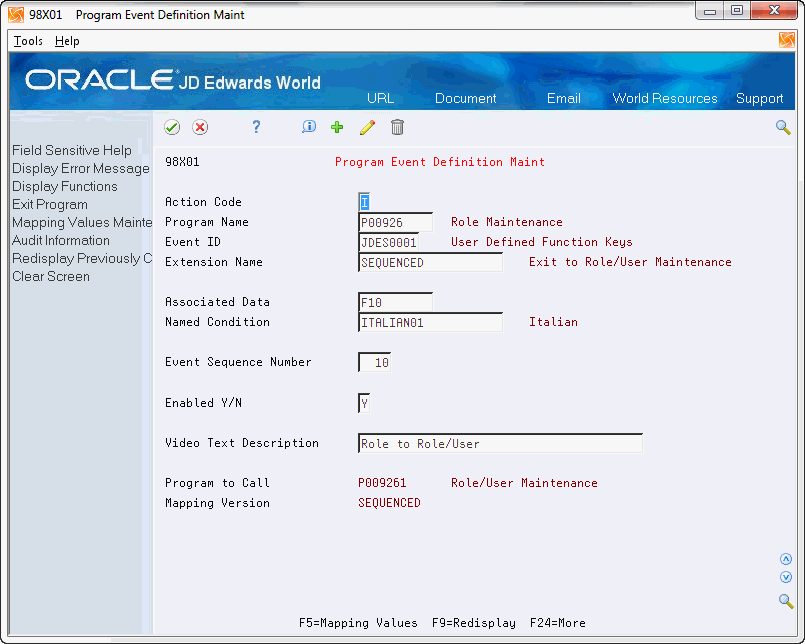Click the pencil Change icon
Viewport: 805px width, 644px height.
(368, 127)
